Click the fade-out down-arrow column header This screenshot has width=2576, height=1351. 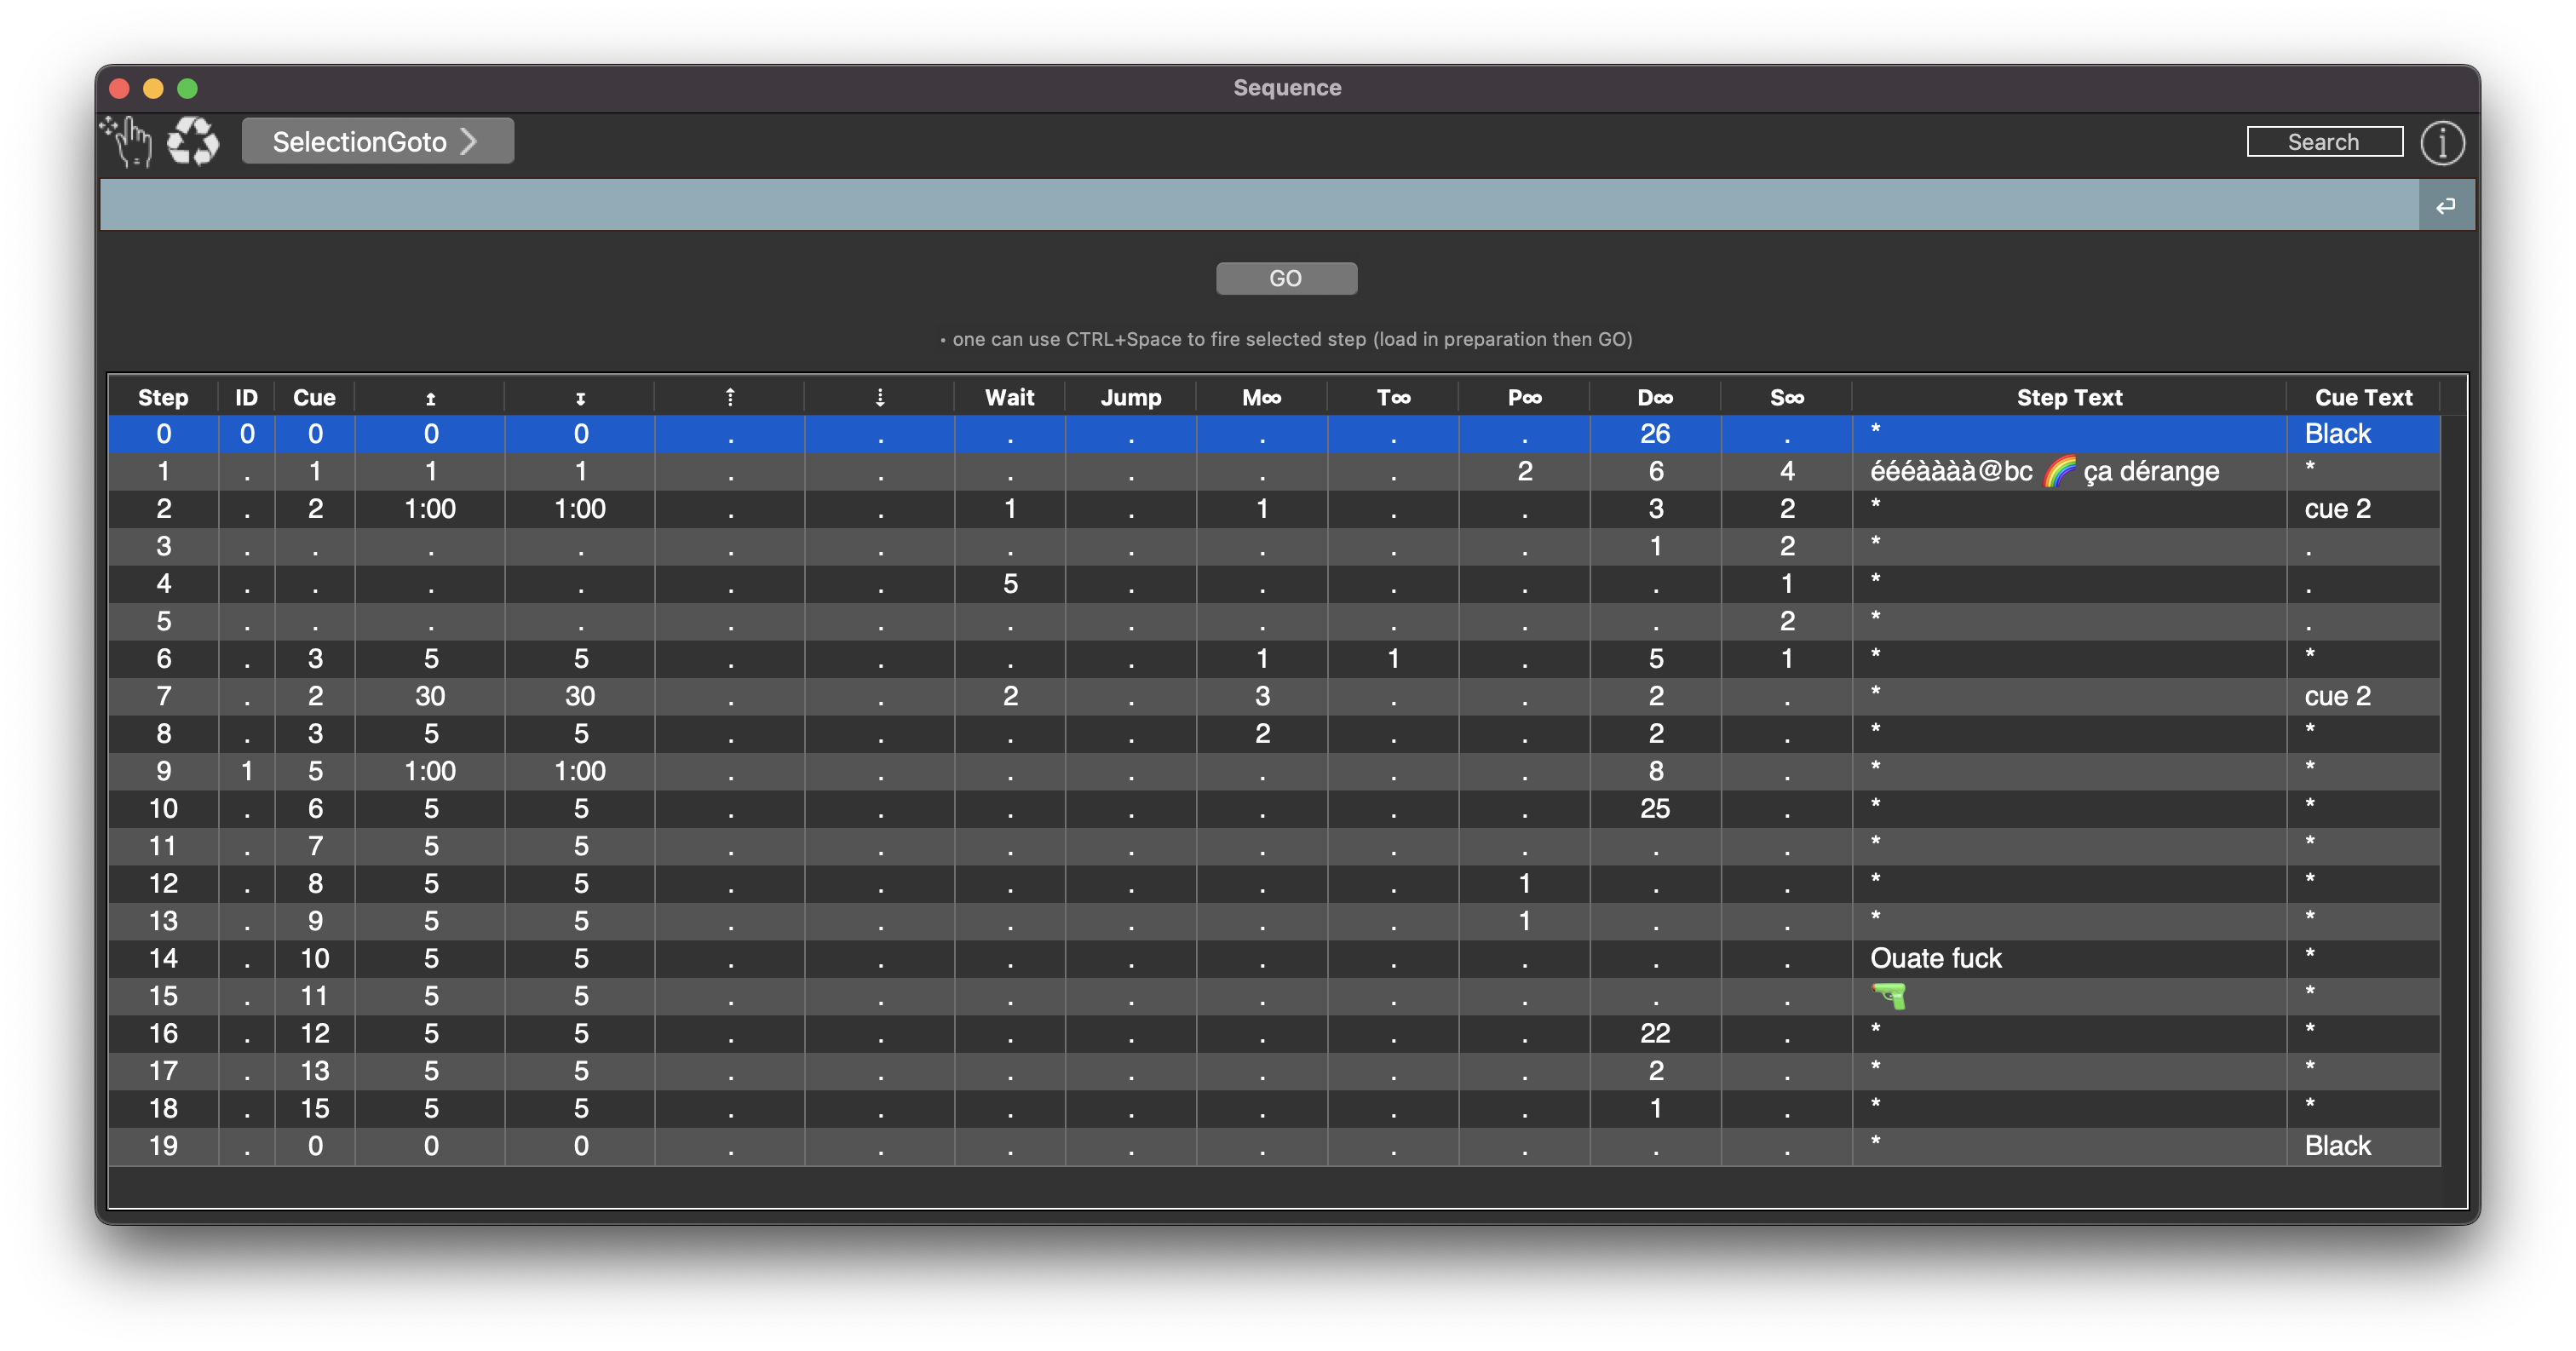pyautogui.click(x=580, y=398)
